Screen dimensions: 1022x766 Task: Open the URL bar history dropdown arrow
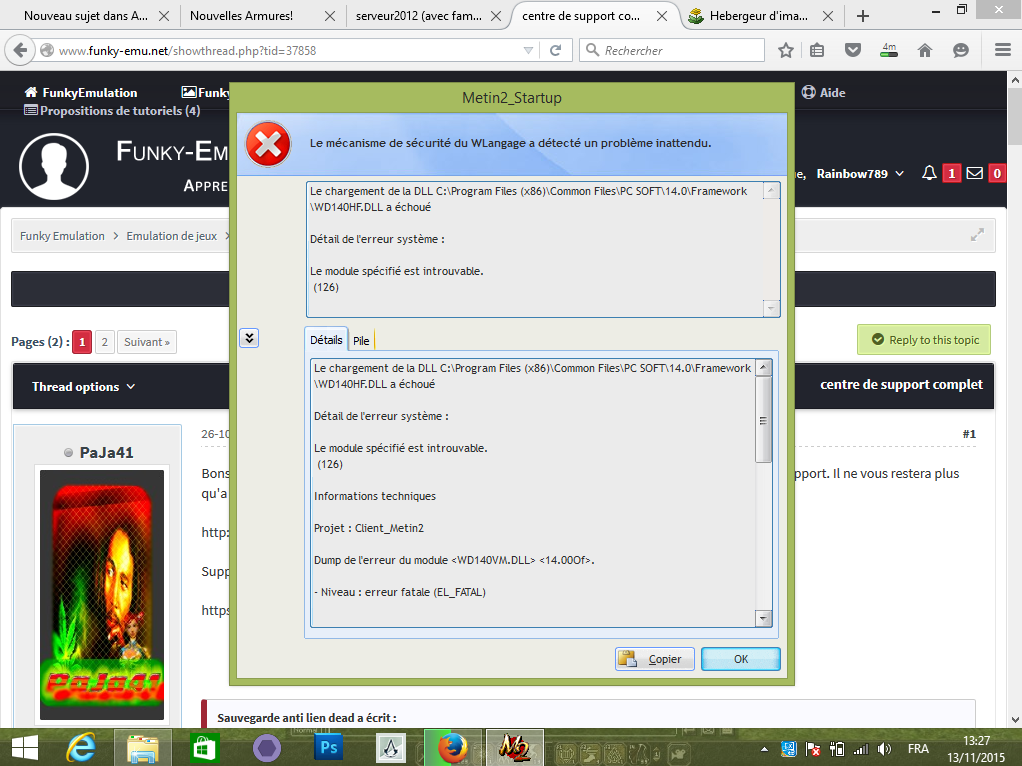528,50
